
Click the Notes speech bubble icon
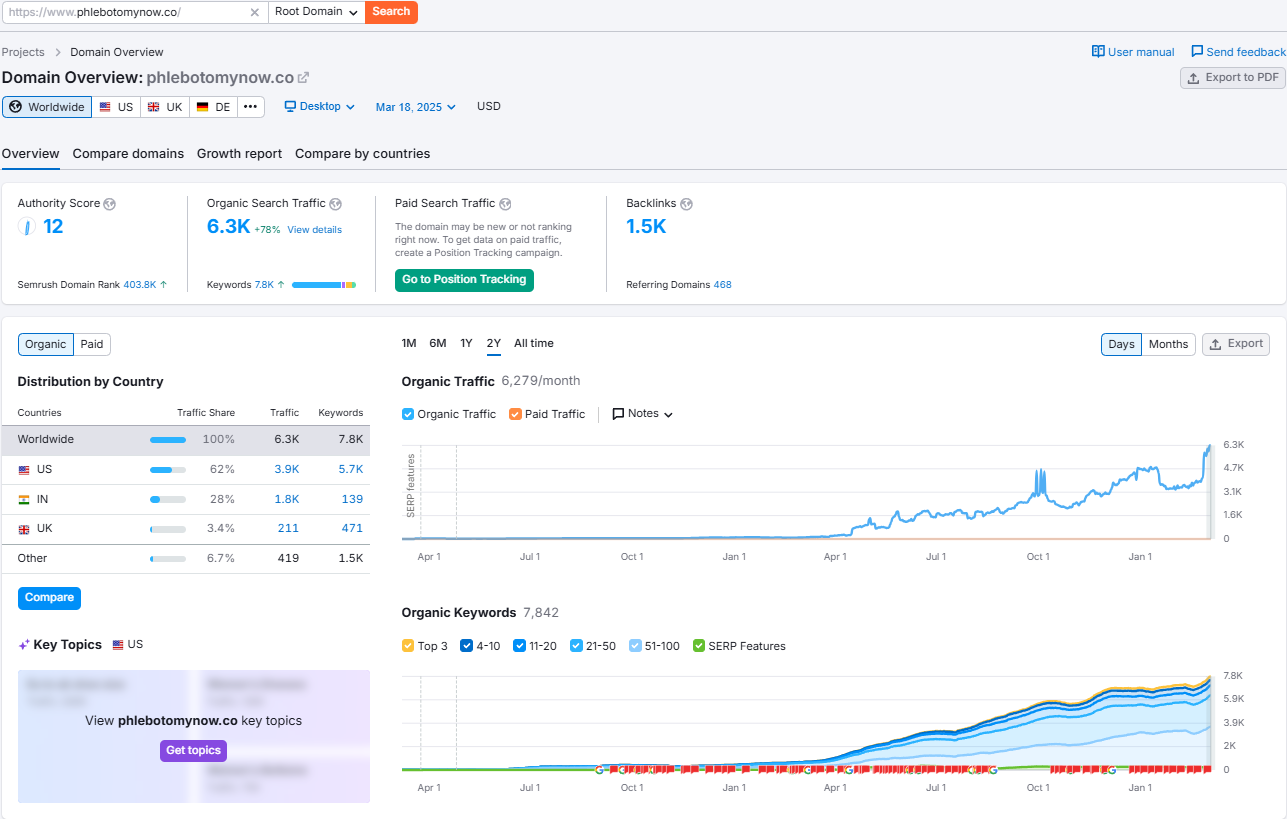618,414
